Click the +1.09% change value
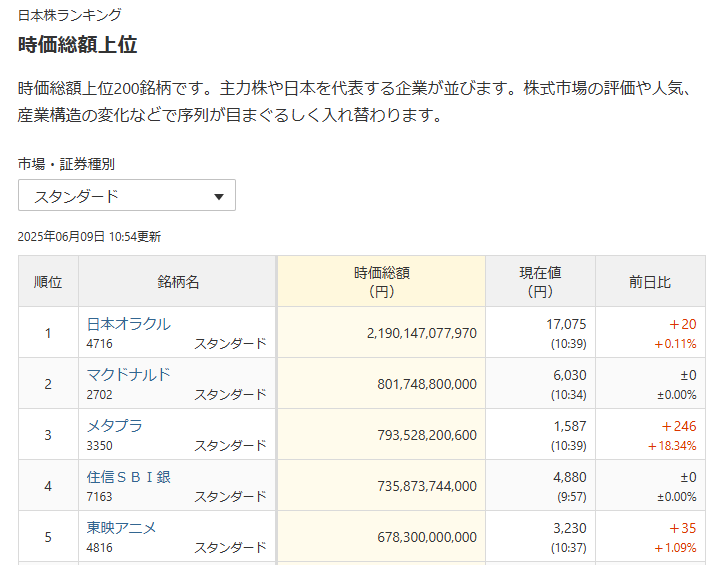This screenshot has width=724, height=565. [x=675, y=548]
